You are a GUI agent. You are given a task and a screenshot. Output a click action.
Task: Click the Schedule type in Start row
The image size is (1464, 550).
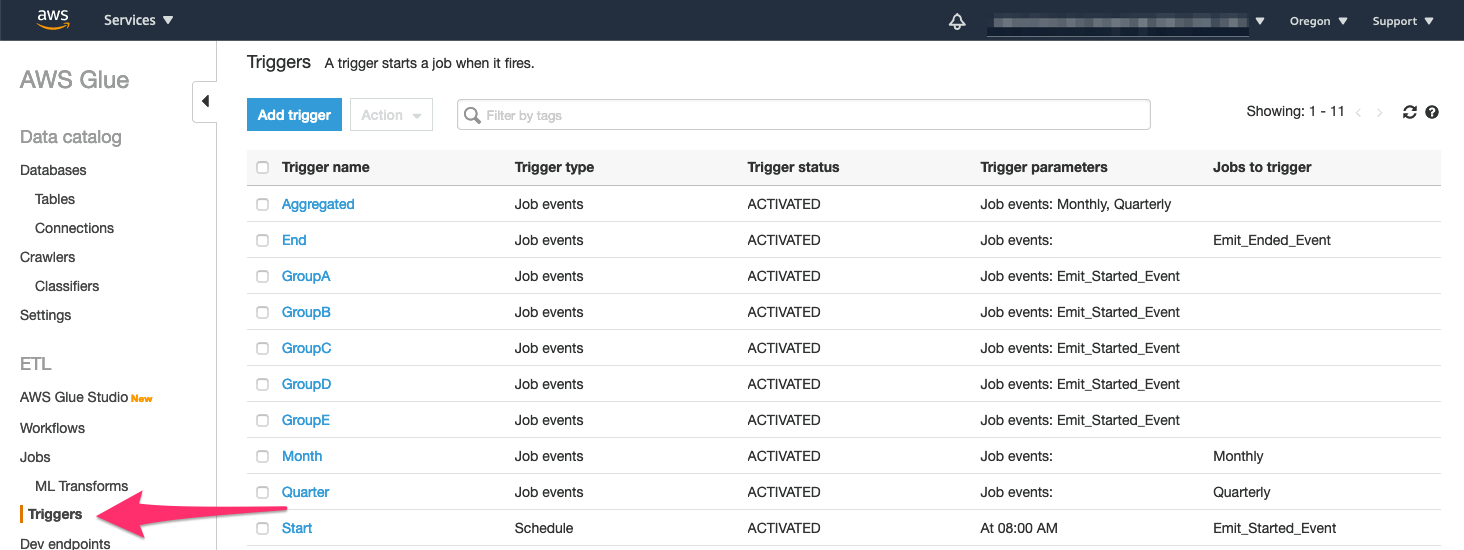coord(544,528)
